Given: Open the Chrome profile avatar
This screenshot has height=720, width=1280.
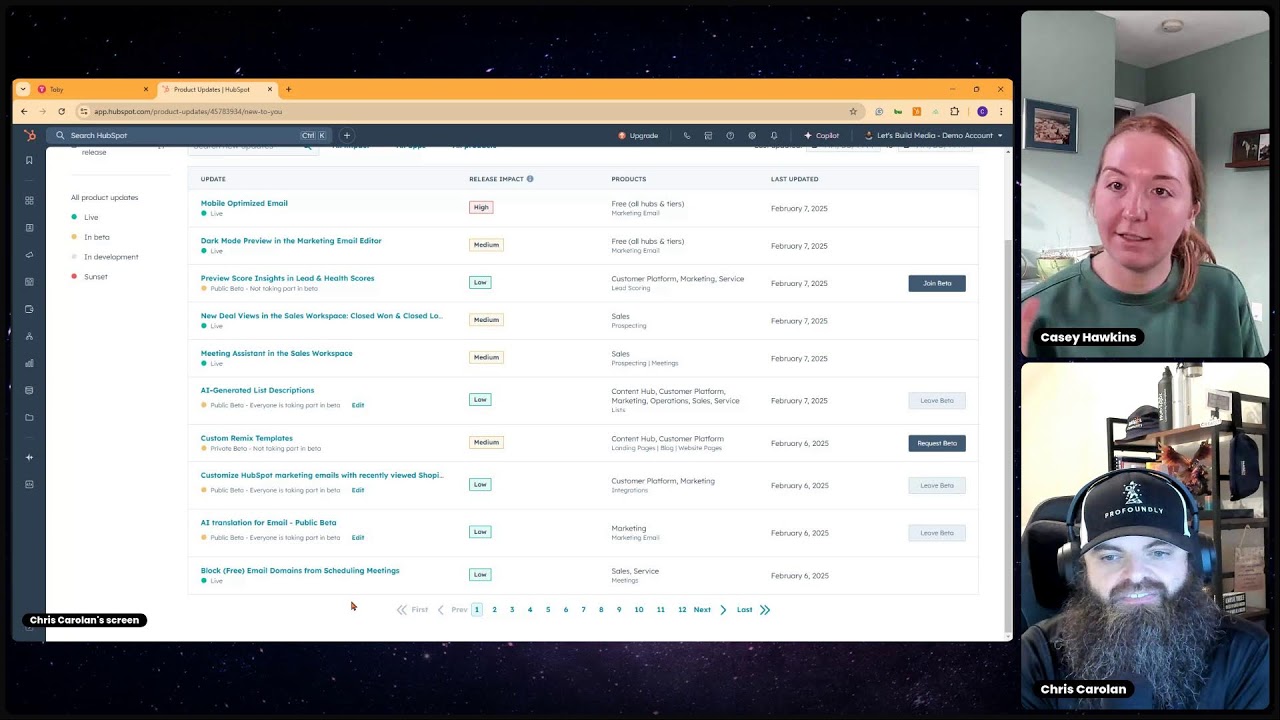Looking at the screenshot, I should coord(983,111).
